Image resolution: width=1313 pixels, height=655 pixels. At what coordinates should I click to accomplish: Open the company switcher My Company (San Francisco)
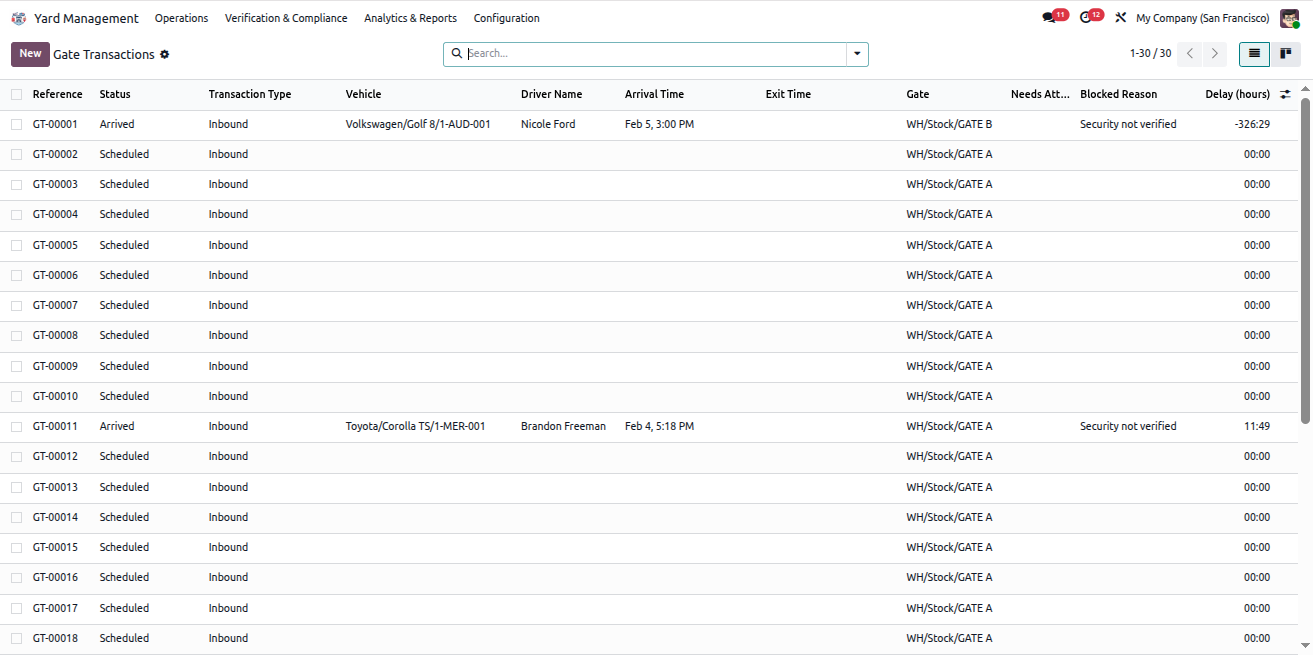(x=1203, y=18)
